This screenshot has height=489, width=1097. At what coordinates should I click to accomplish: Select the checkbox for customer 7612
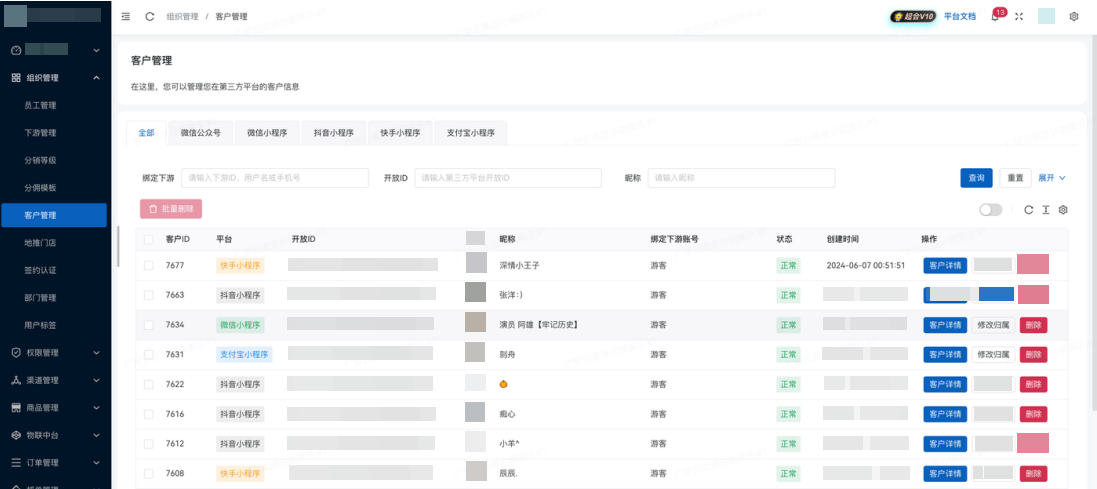148,444
